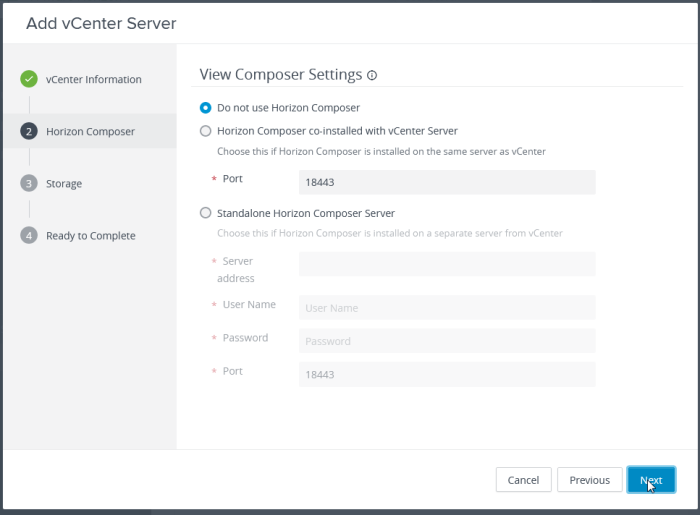Open Storage step in wizard sidebar

click(64, 184)
